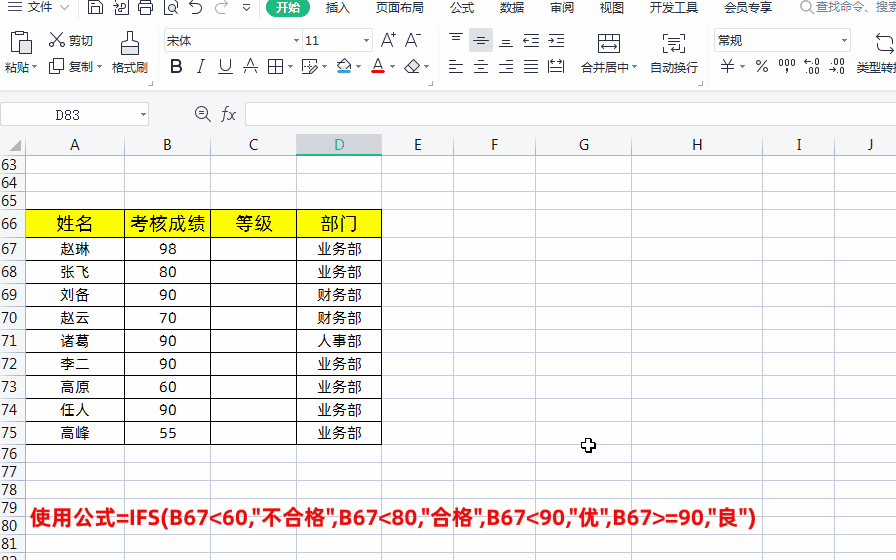Copy selection with the 复制 button
896x560 pixels.
pos(71,66)
